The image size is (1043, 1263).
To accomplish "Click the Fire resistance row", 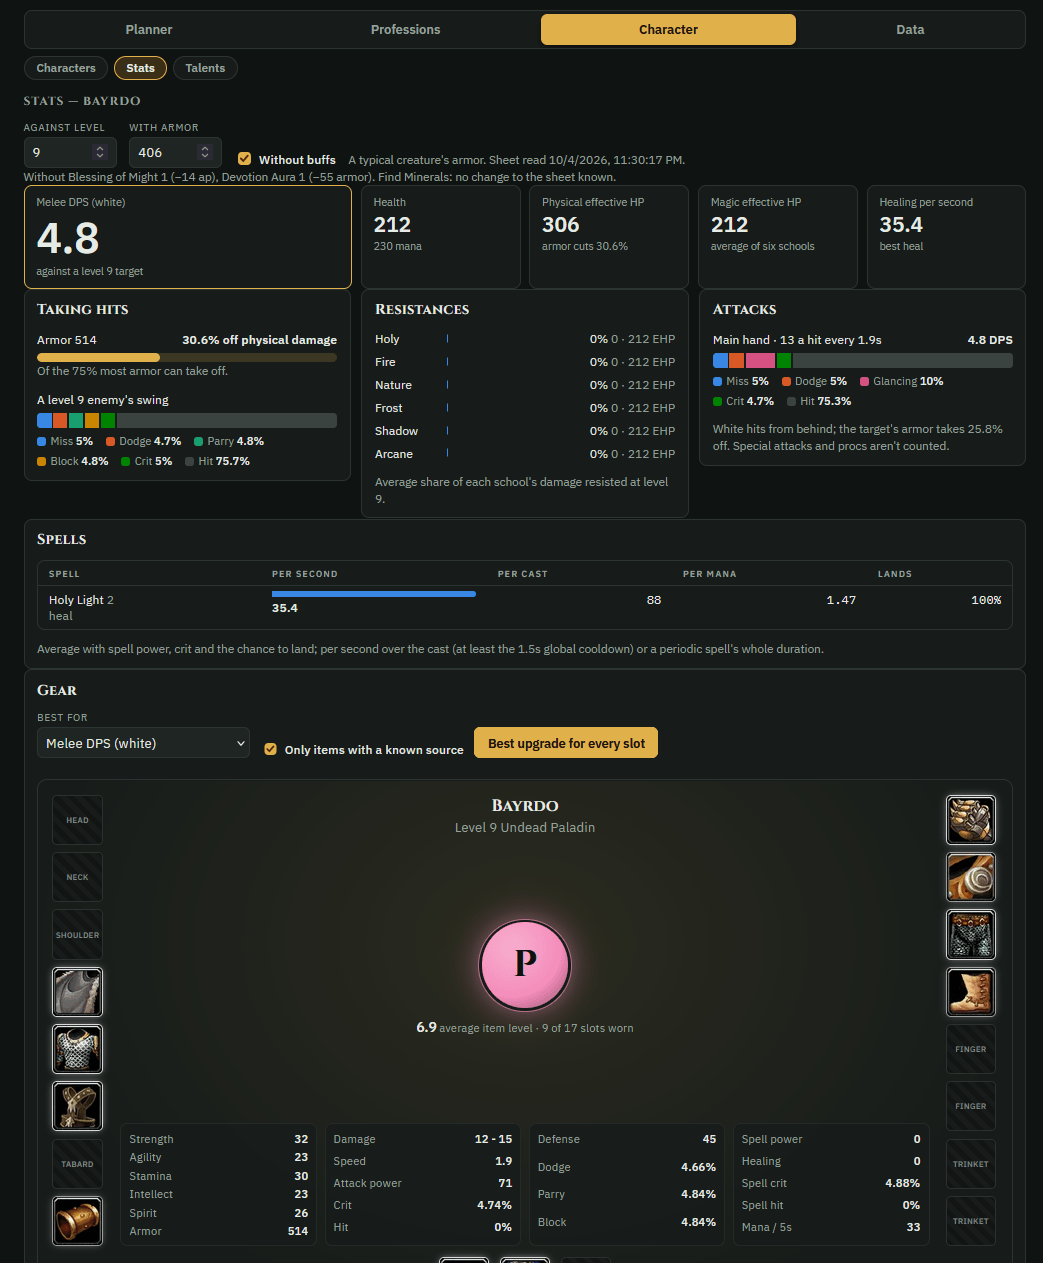I will point(525,362).
